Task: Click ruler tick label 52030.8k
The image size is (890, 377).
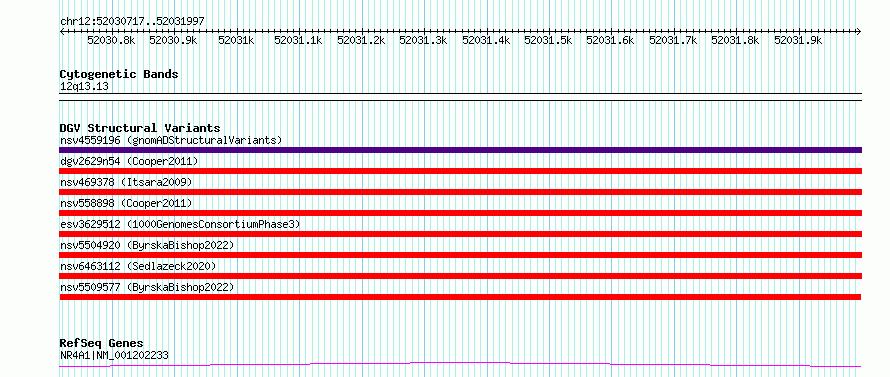Action: [111, 40]
